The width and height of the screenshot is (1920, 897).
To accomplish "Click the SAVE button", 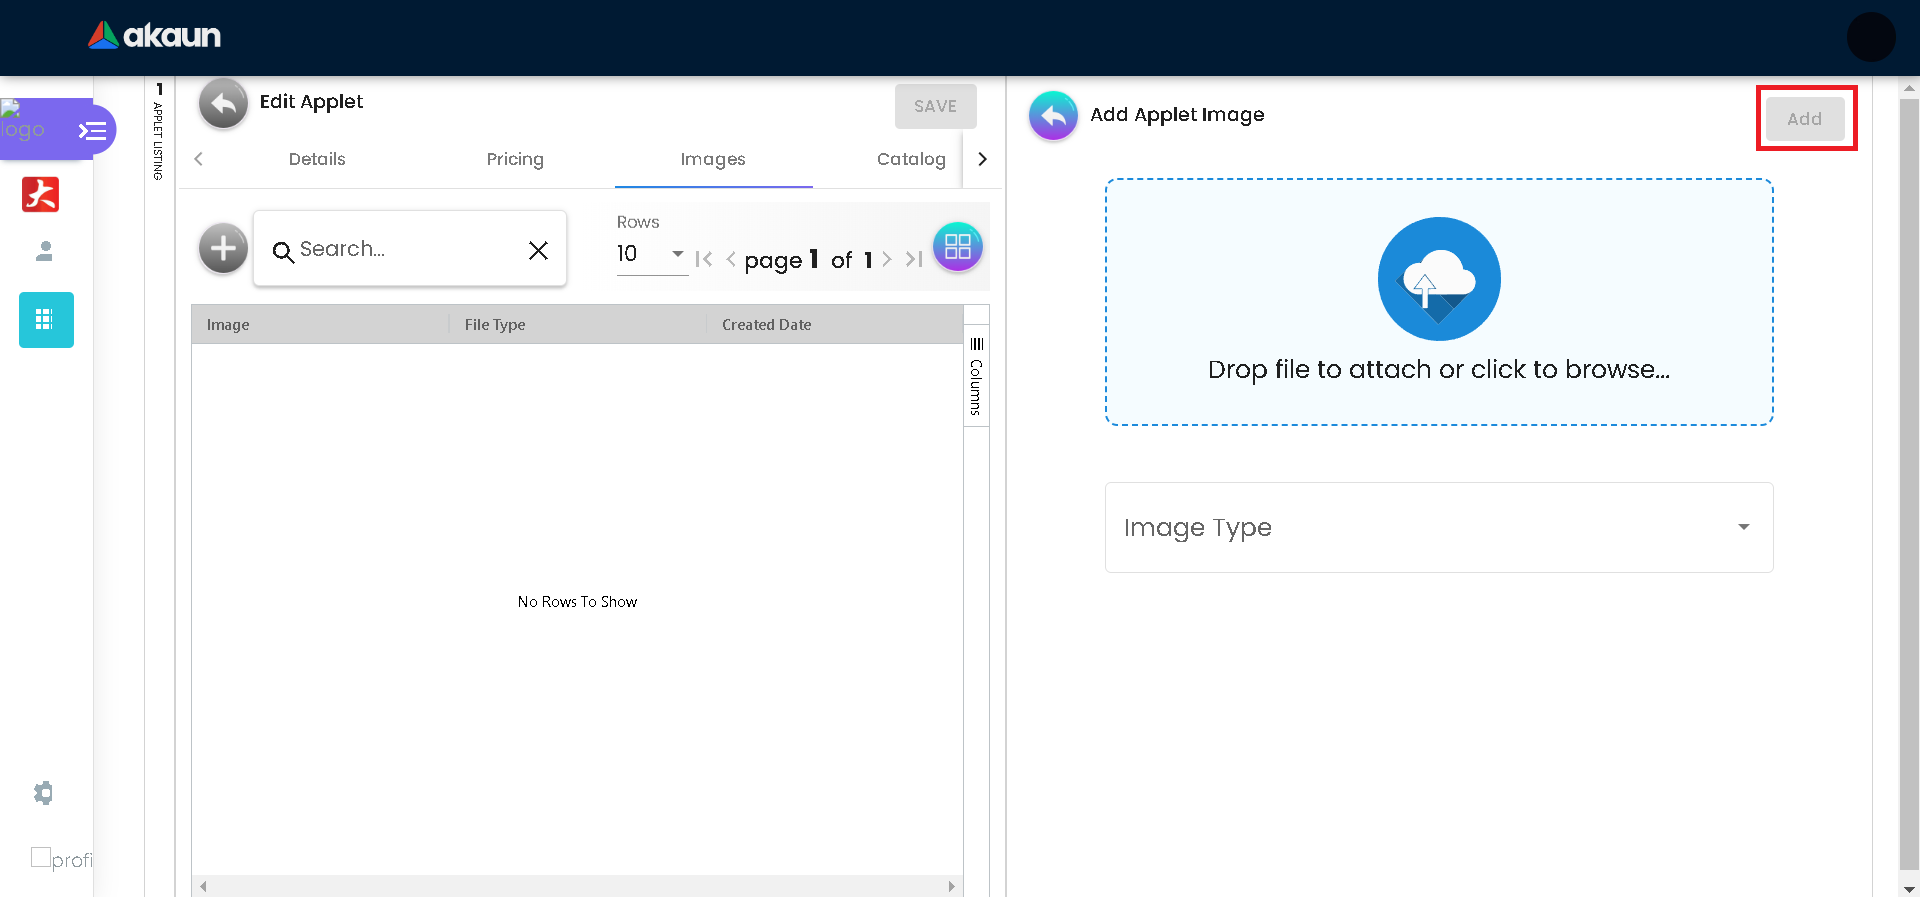I will click(x=935, y=106).
